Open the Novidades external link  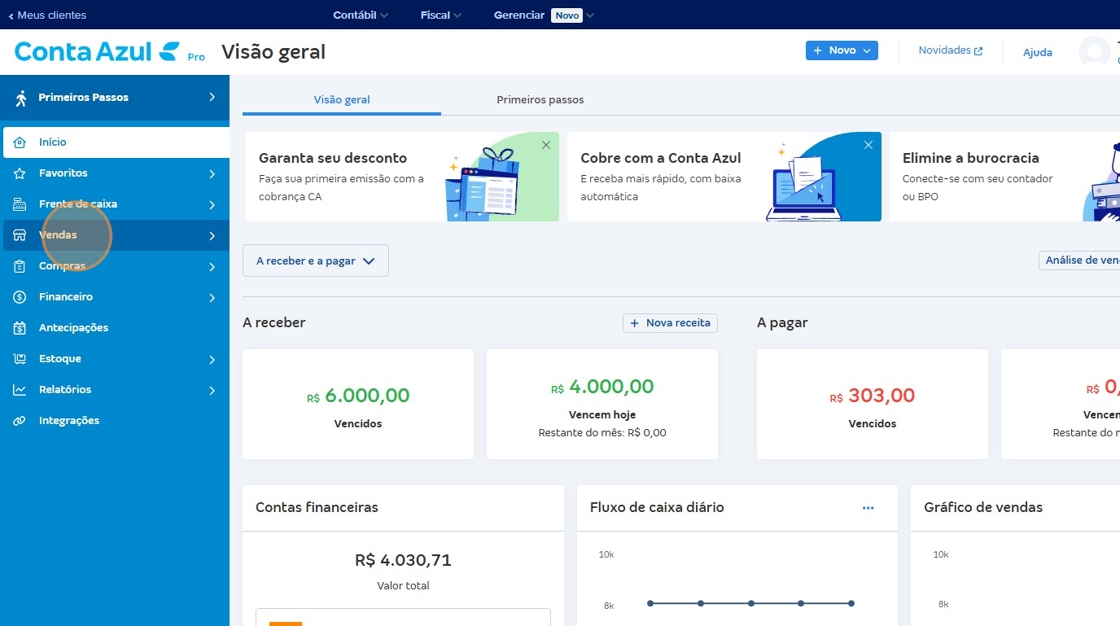[950, 51]
